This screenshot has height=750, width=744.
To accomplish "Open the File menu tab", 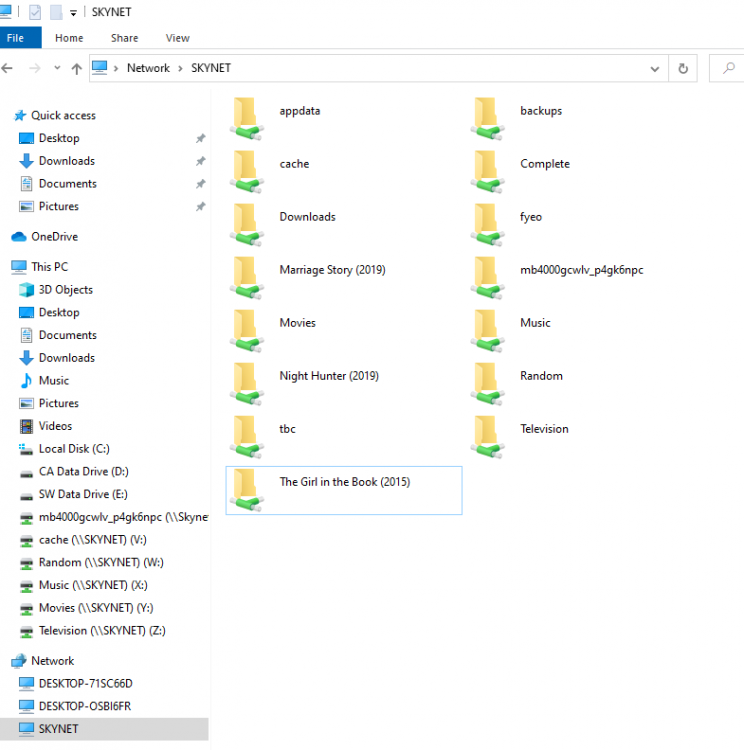I will click(21, 38).
